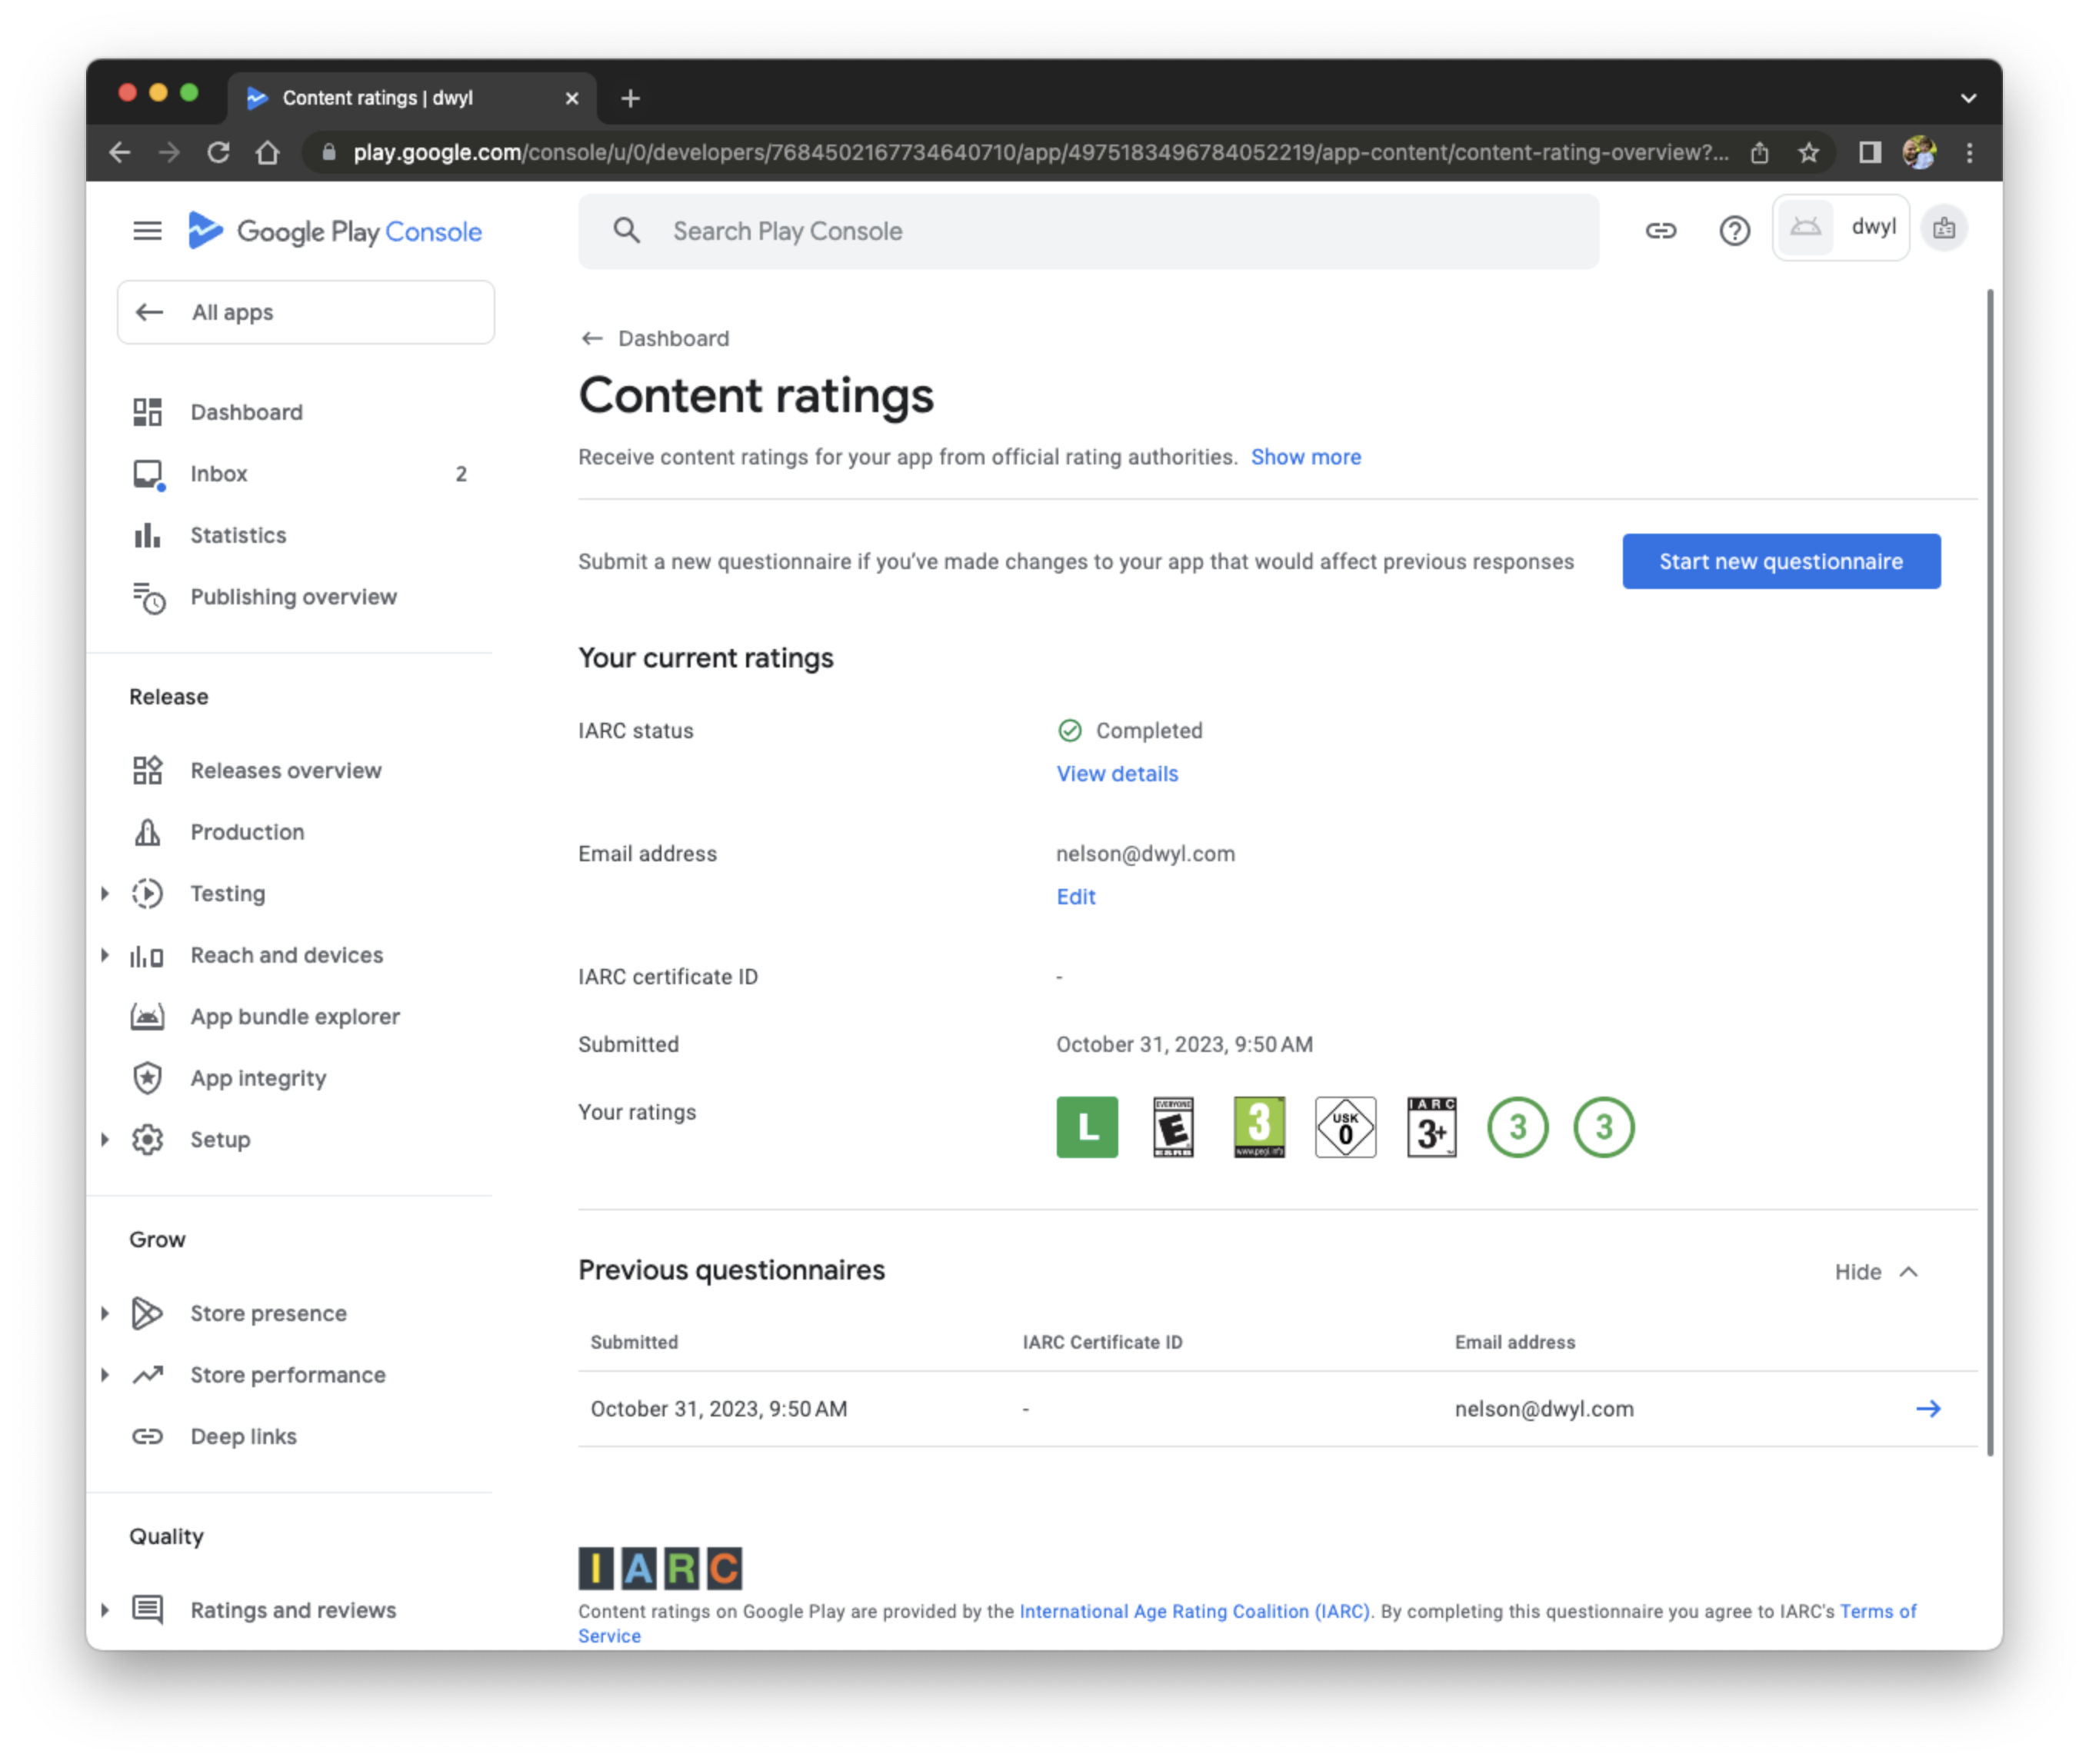Screen dimensions: 2089x1764
Task: Click the Google Play Console logo
Action: pyautogui.click(x=336, y=231)
